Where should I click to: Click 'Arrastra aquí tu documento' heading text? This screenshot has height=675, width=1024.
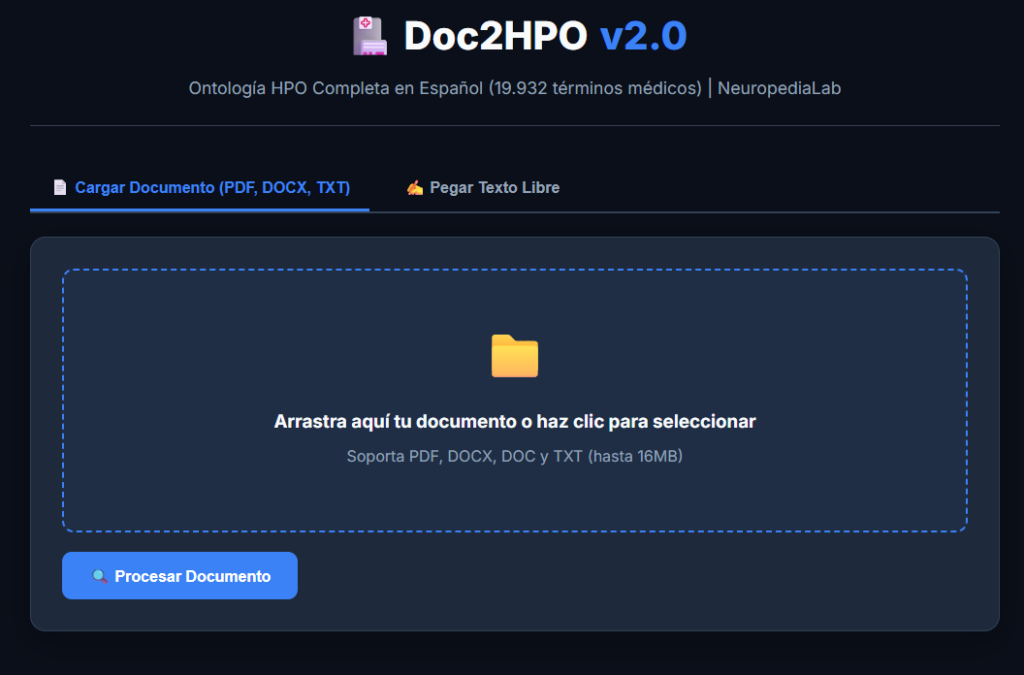pyautogui.click(x=515, y=422)
